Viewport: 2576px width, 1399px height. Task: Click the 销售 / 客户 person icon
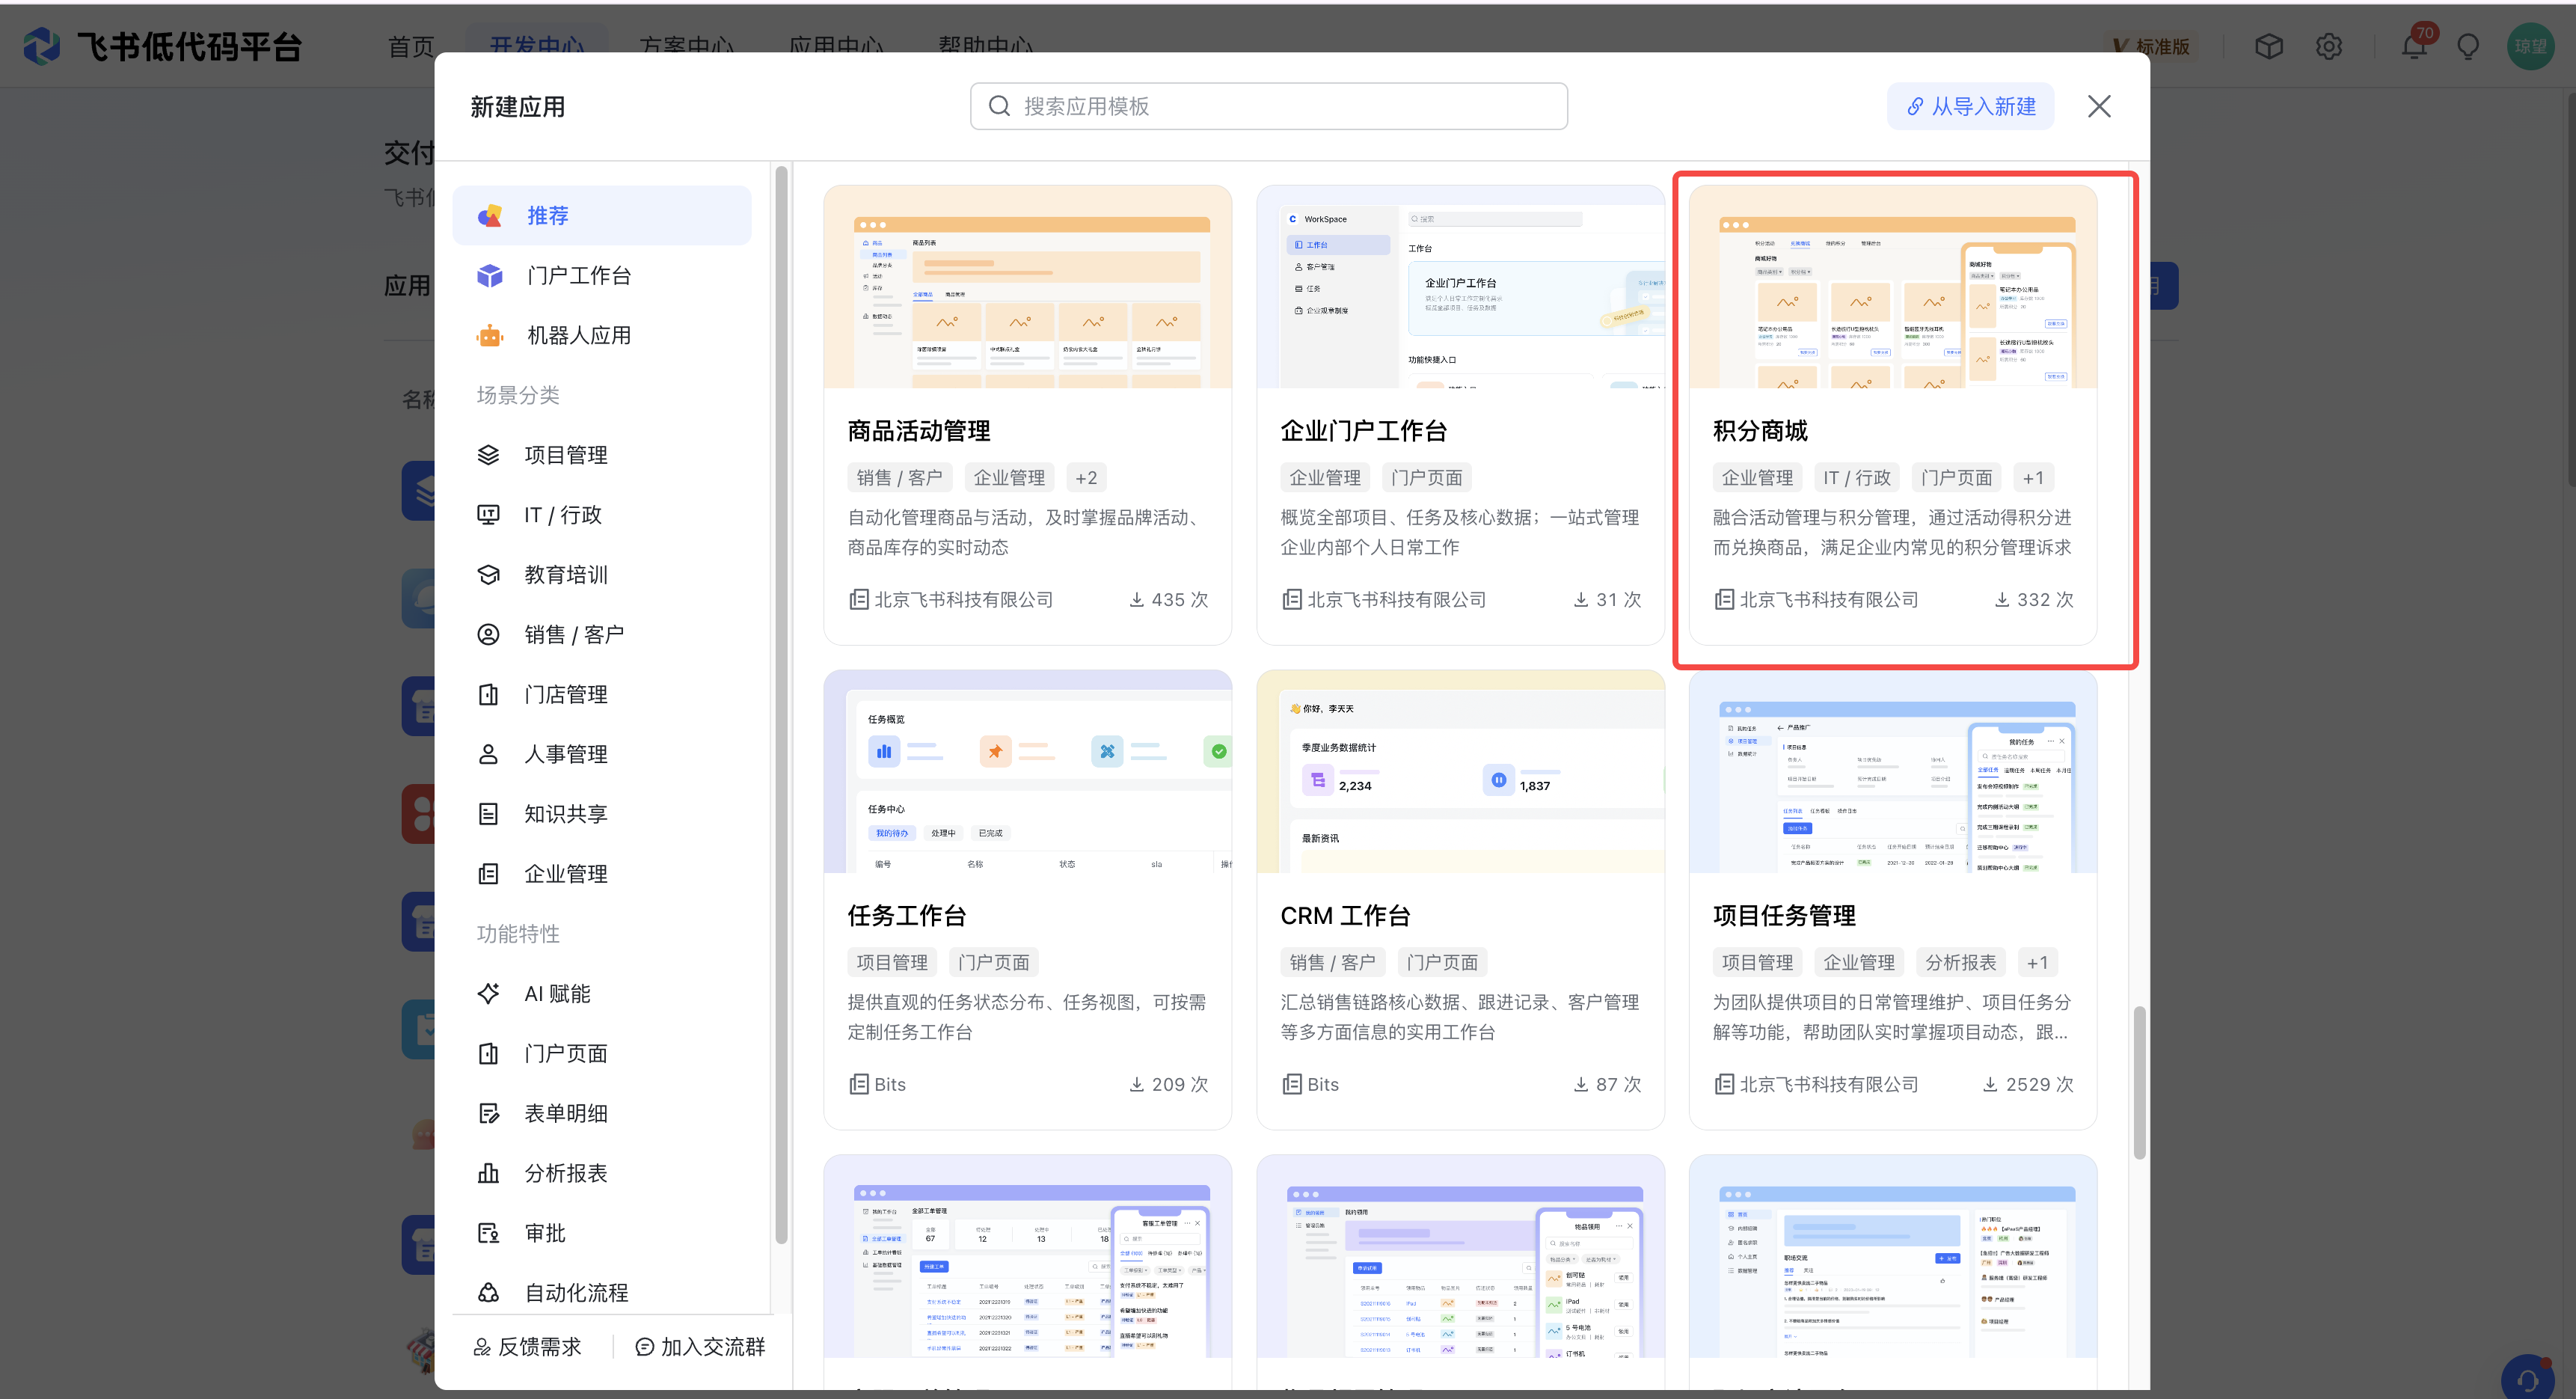tap(488, 635)
